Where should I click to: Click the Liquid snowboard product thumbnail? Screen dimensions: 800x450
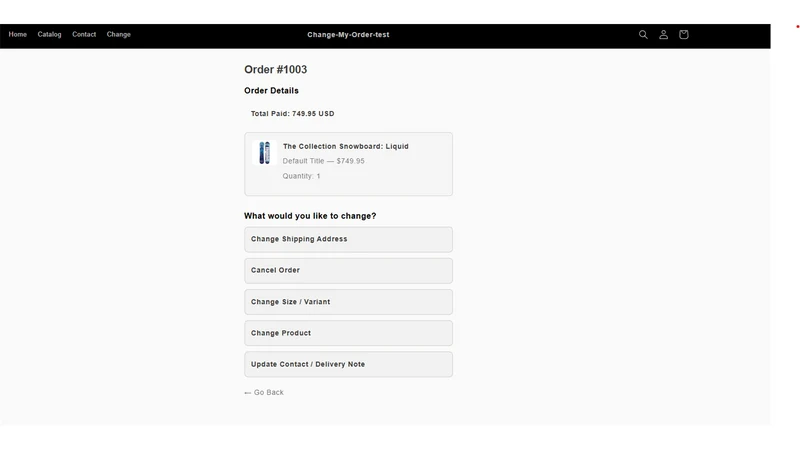(x=264, y=153)
